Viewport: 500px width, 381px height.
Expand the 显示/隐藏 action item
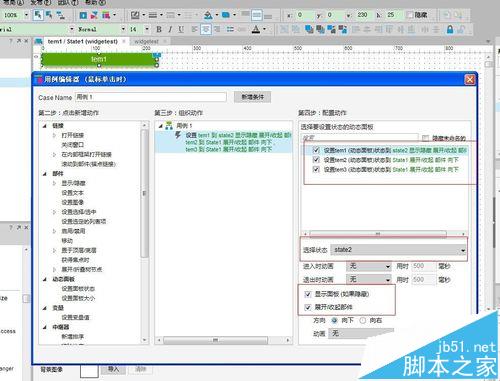54,183
